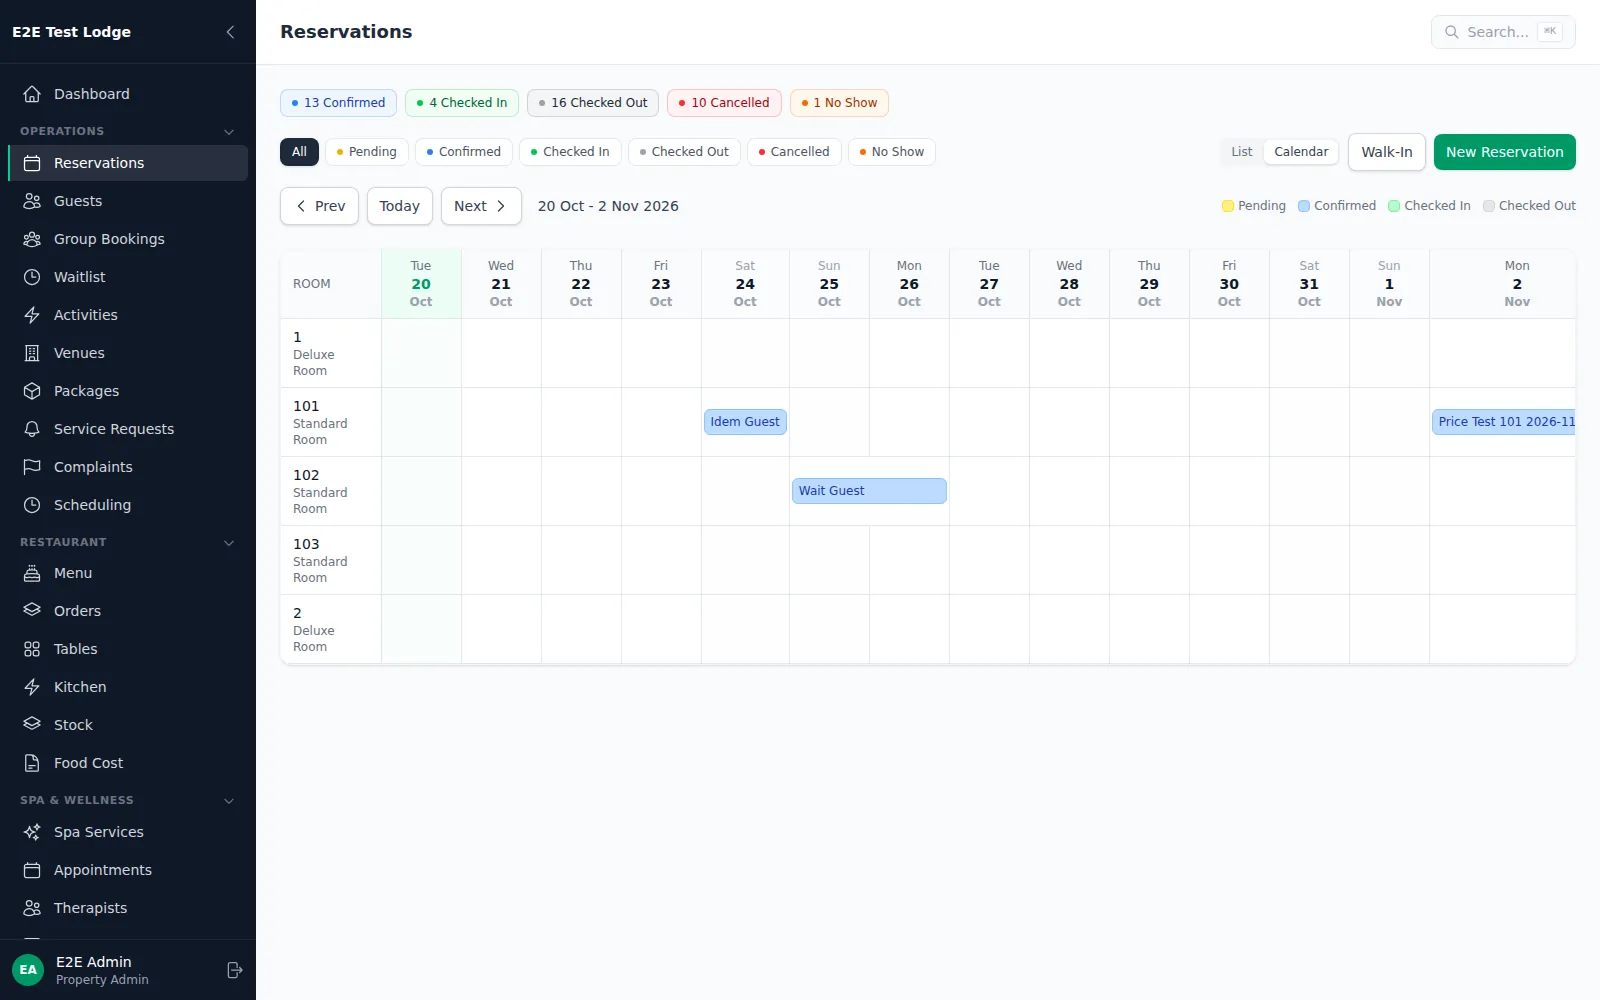The image size is (1600, 1000).
Task: Click the Food Cost document icon
Action: click(x=32, y=763)
